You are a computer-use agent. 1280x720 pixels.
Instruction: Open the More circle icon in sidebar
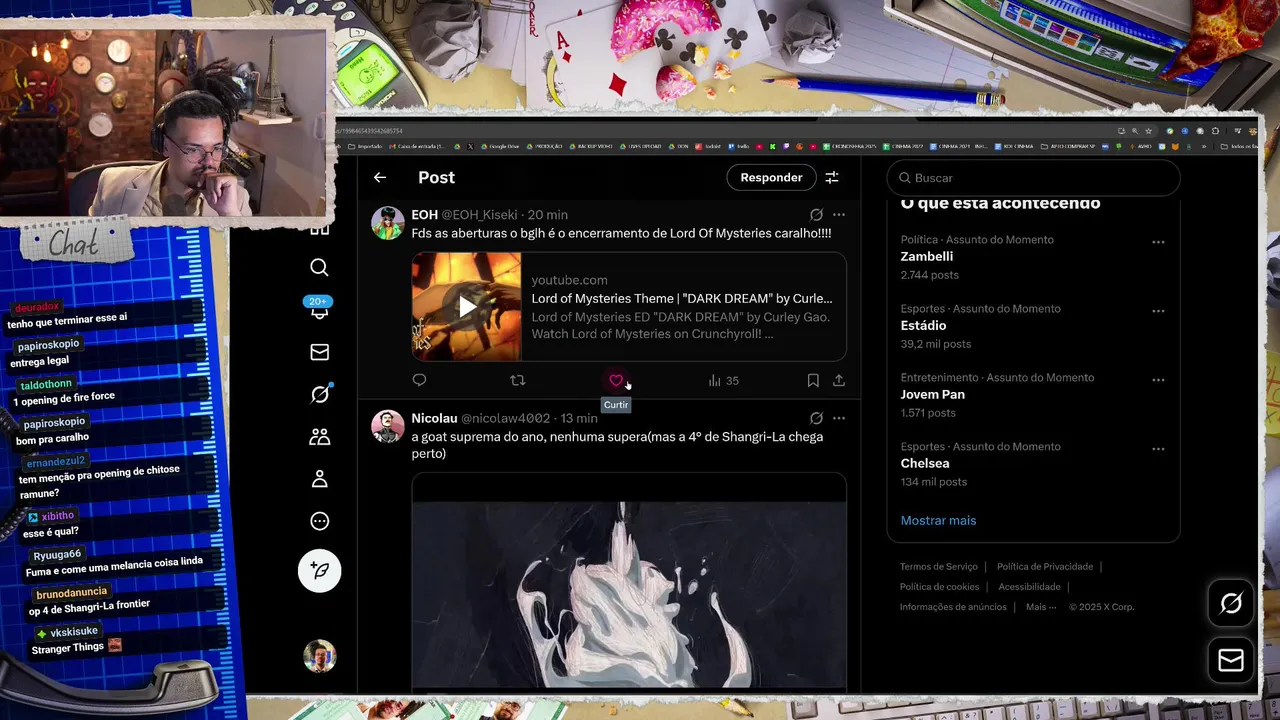[319, 521]
